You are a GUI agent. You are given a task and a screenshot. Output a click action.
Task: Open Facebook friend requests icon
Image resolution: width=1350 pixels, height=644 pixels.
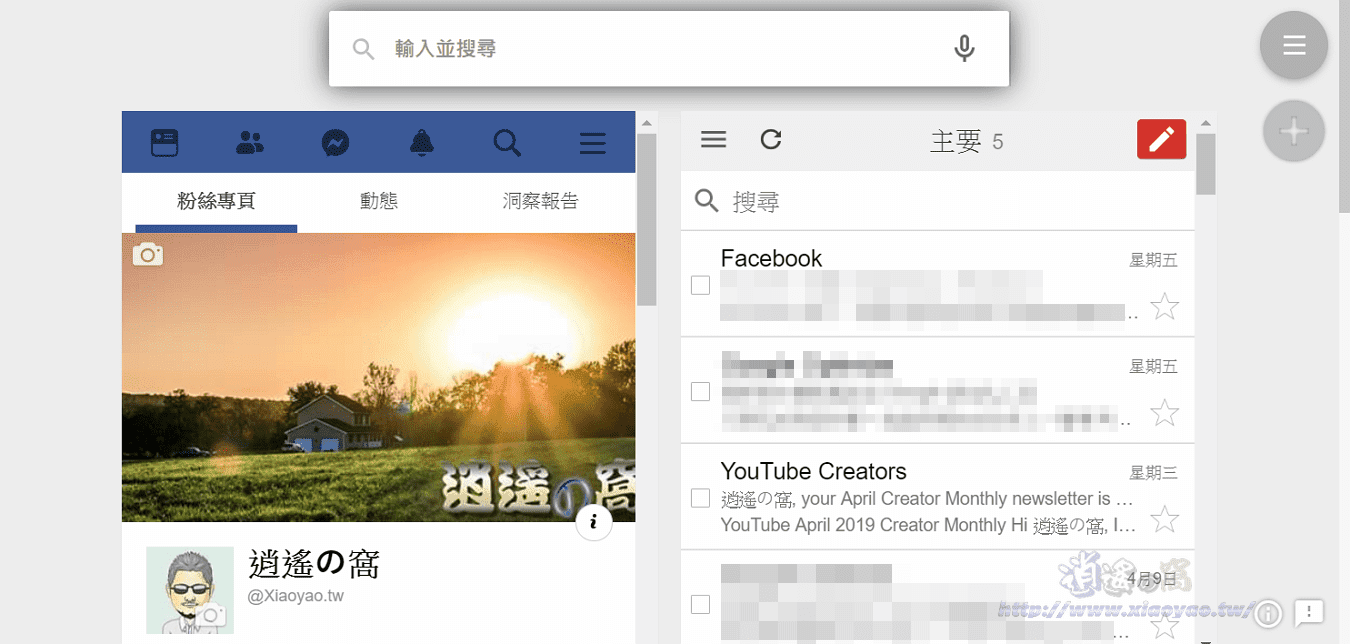[x=250, y=143]
